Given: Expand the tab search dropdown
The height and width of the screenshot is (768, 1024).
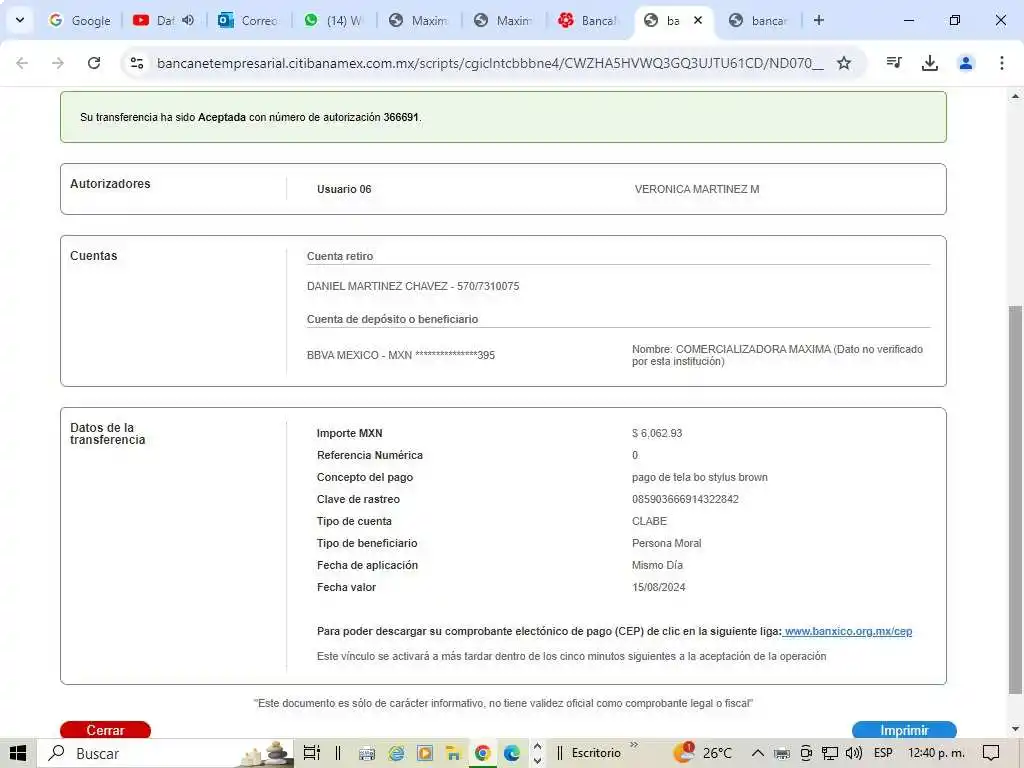Looking at the screenshot, I should click(x=19, y=20).
